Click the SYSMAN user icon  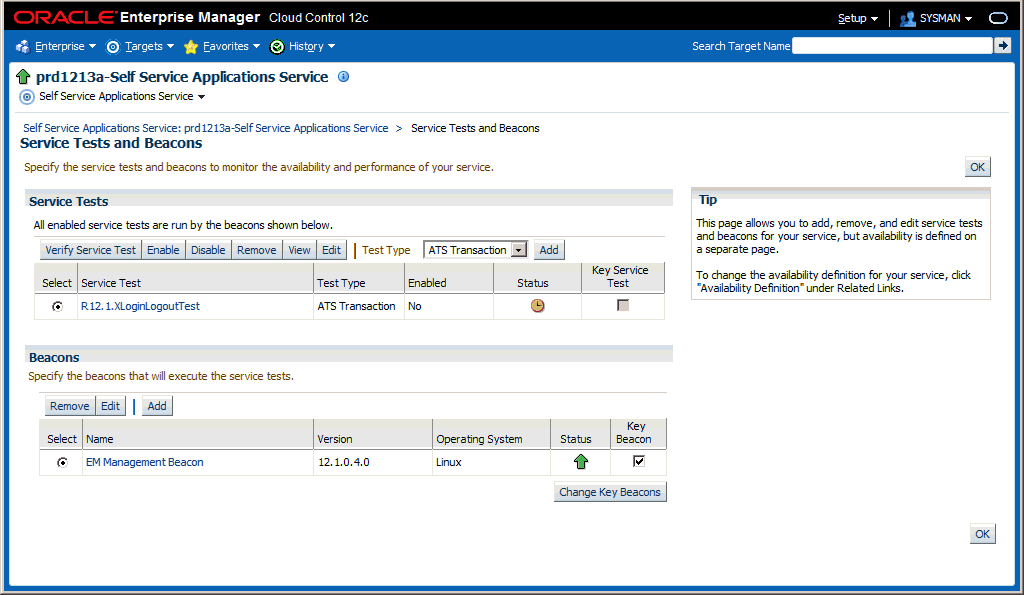pyautogui.click(x=907, y=19)
